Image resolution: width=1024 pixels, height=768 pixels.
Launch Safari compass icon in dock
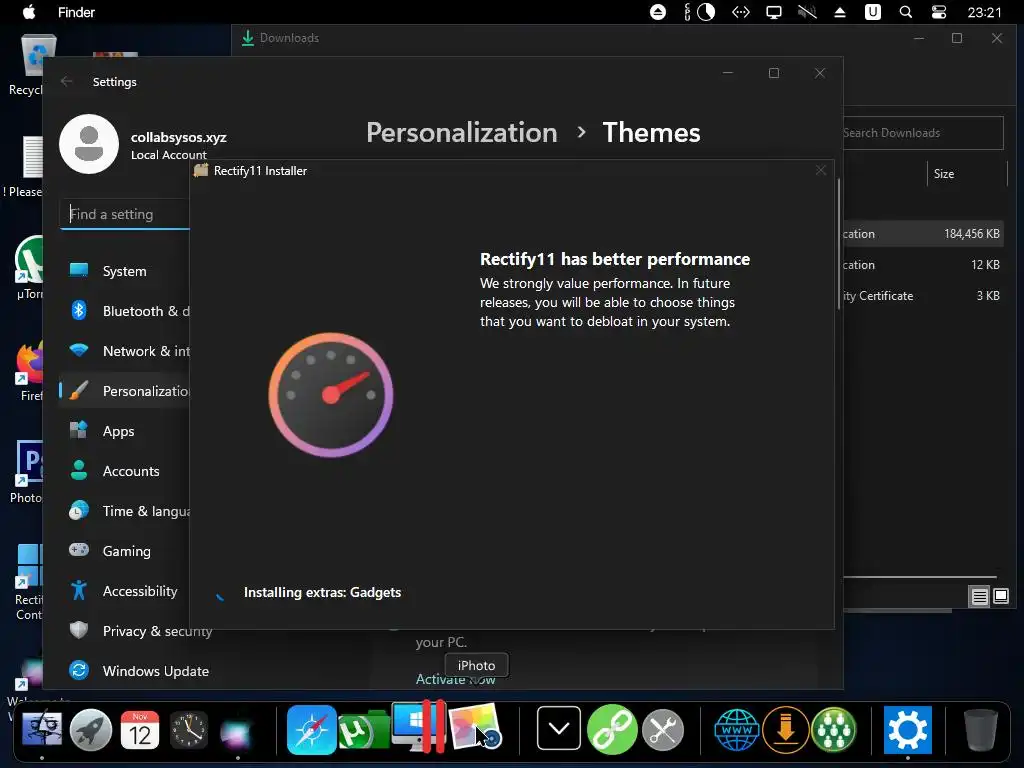tap(312, 729)
